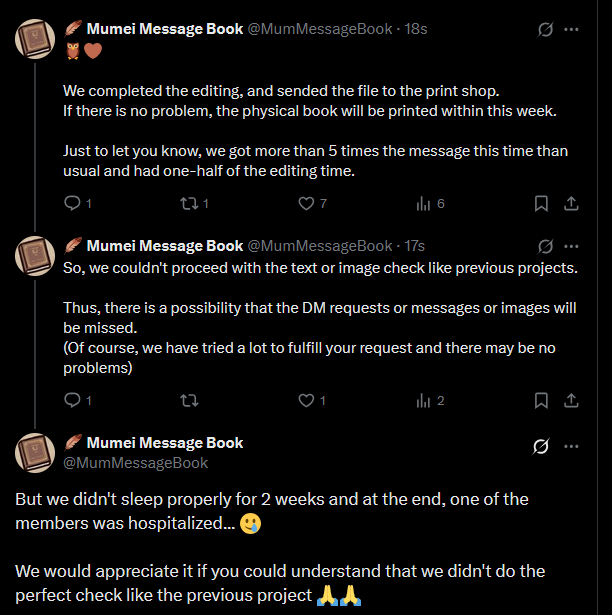The width and height of the screenshot is (612, 615).
Task: Bookmark the first tweet
Action: (541, 203)
